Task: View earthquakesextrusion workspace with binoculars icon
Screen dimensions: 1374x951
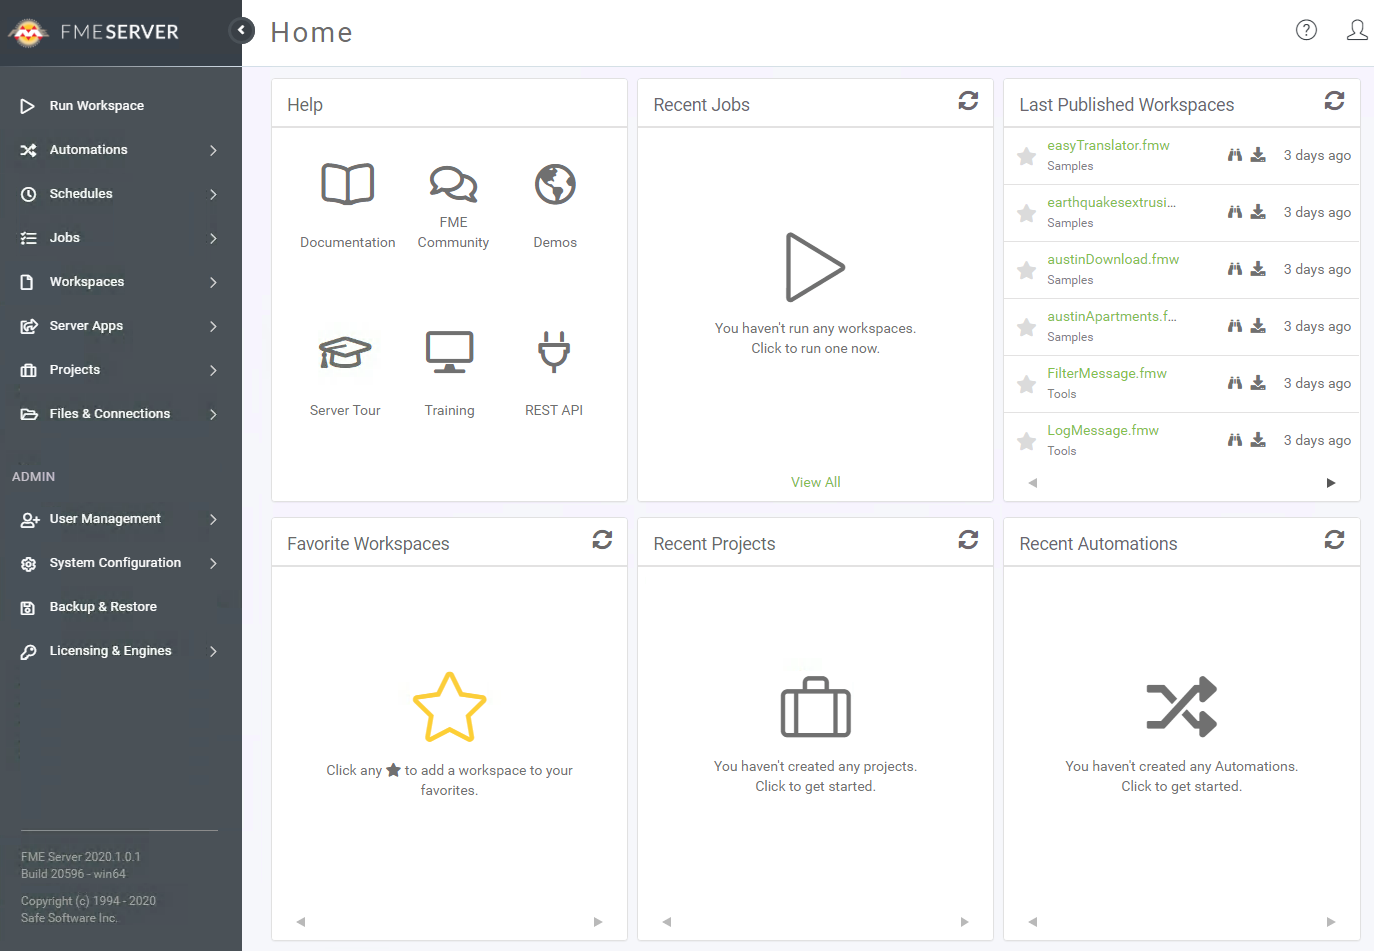Action: click(x=1235, y=212)
